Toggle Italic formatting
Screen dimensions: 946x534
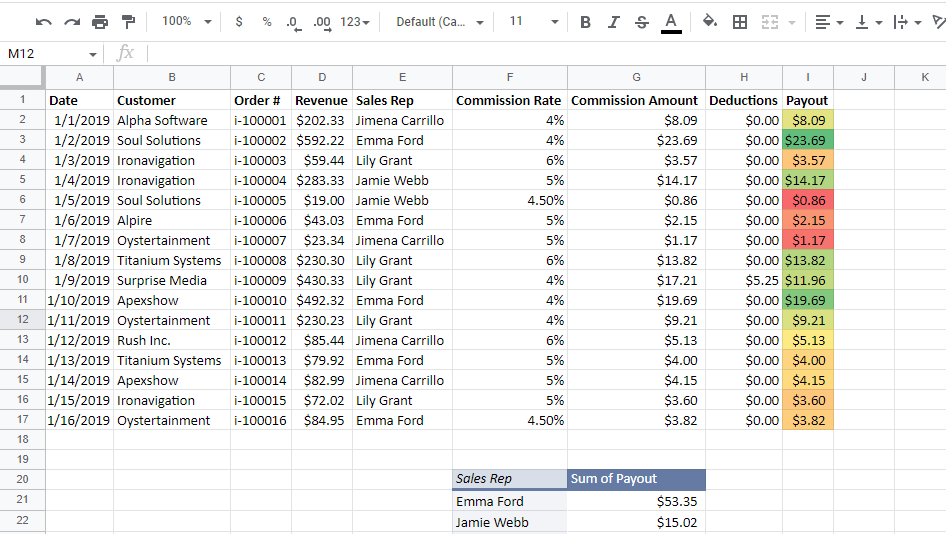613,22
